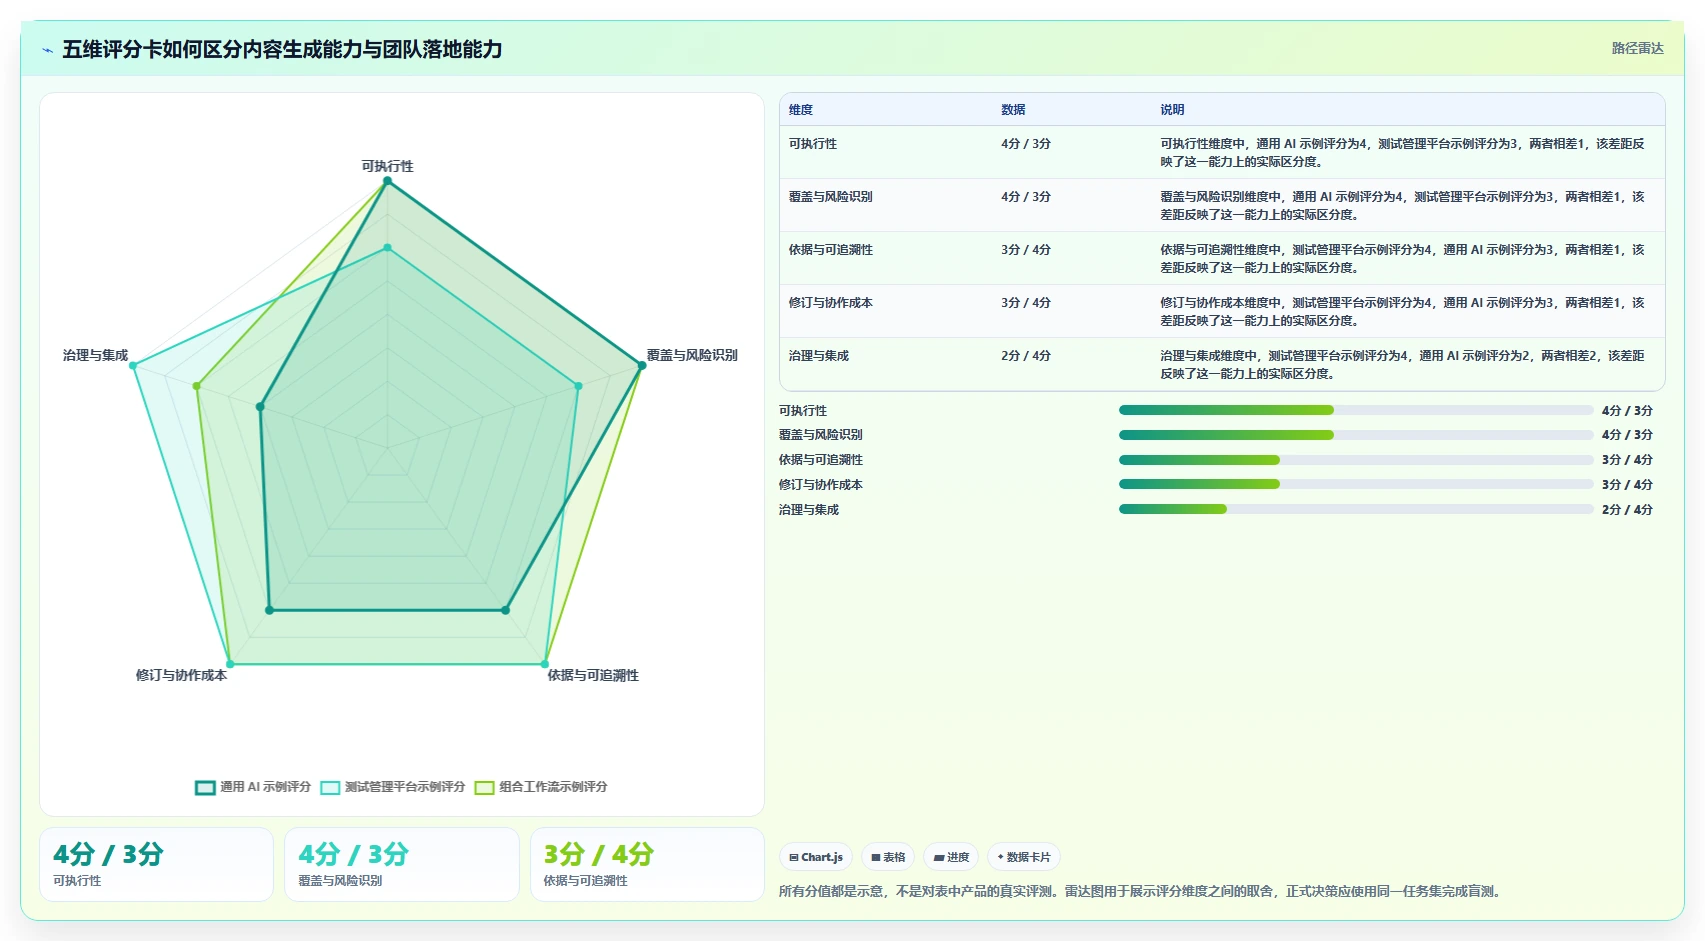Click the 治理与集成 label in the progress list

click(809, 510)
